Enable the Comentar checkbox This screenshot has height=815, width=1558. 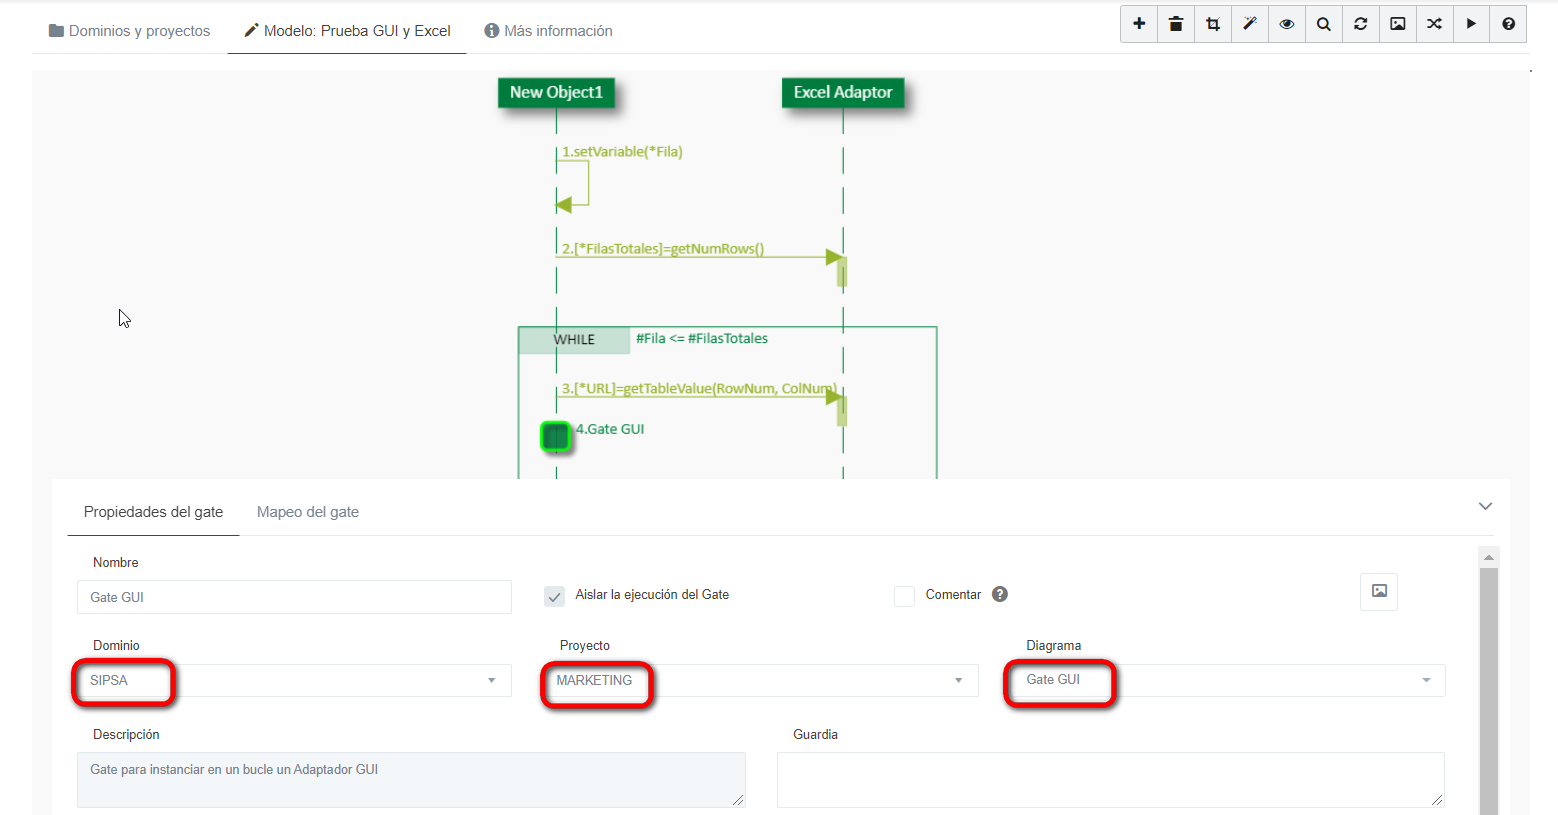tap(904, 596)
